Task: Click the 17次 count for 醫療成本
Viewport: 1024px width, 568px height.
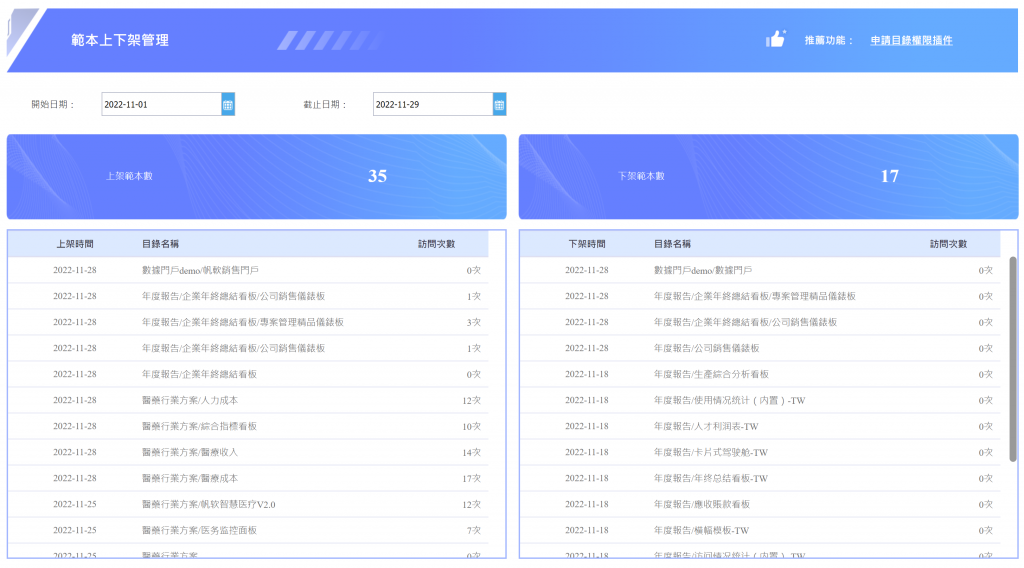Action: (x=472, y=479)
